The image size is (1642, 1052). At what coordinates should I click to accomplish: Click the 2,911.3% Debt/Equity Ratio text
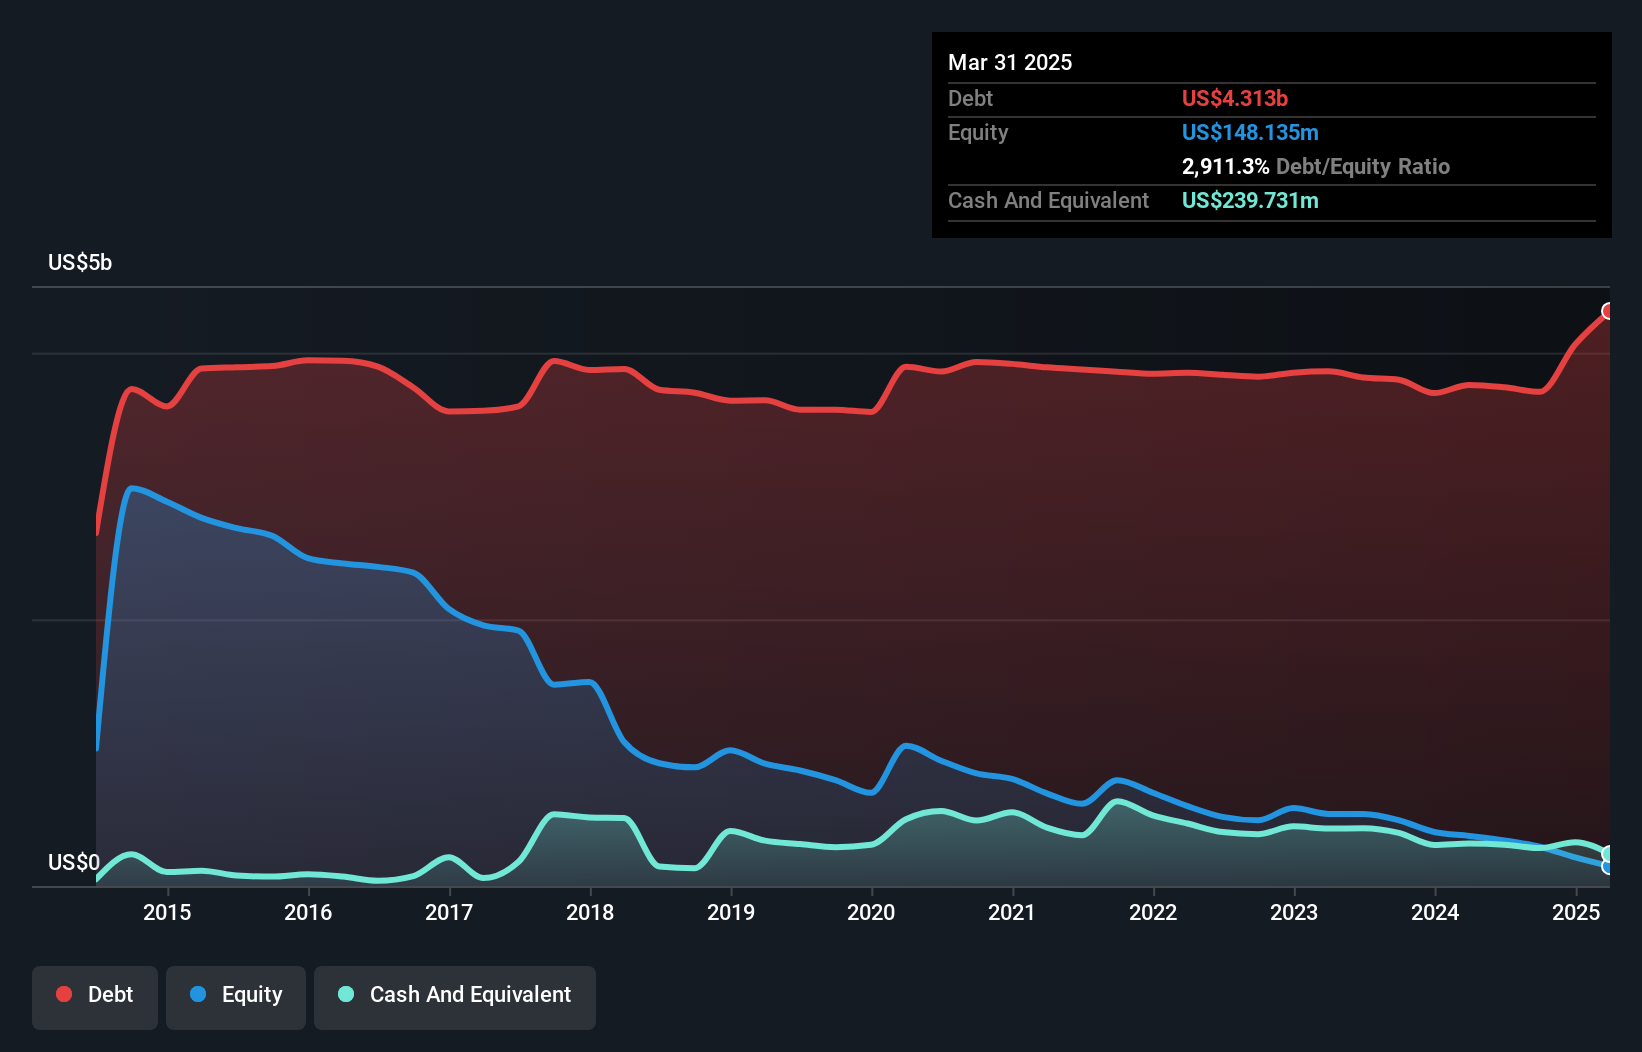point(1316,166)
